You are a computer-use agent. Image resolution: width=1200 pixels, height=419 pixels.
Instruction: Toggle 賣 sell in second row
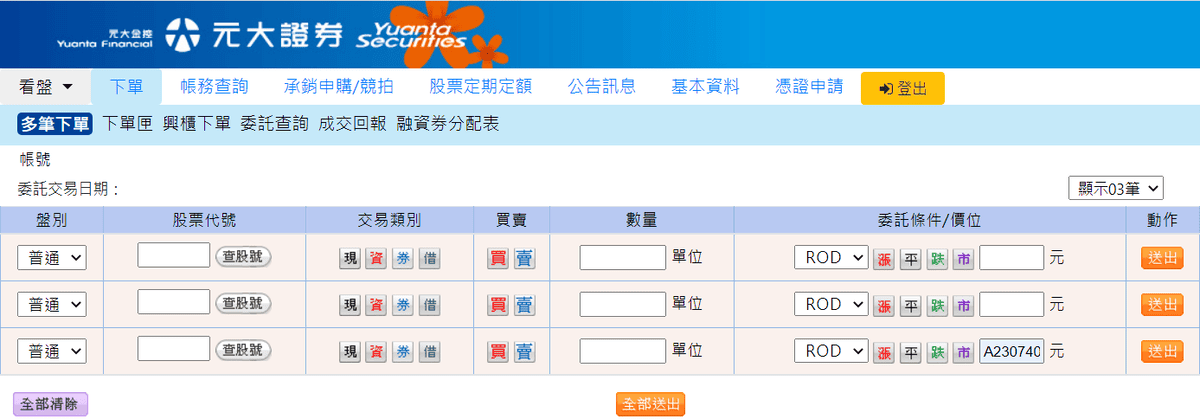(x=525, y=305)
